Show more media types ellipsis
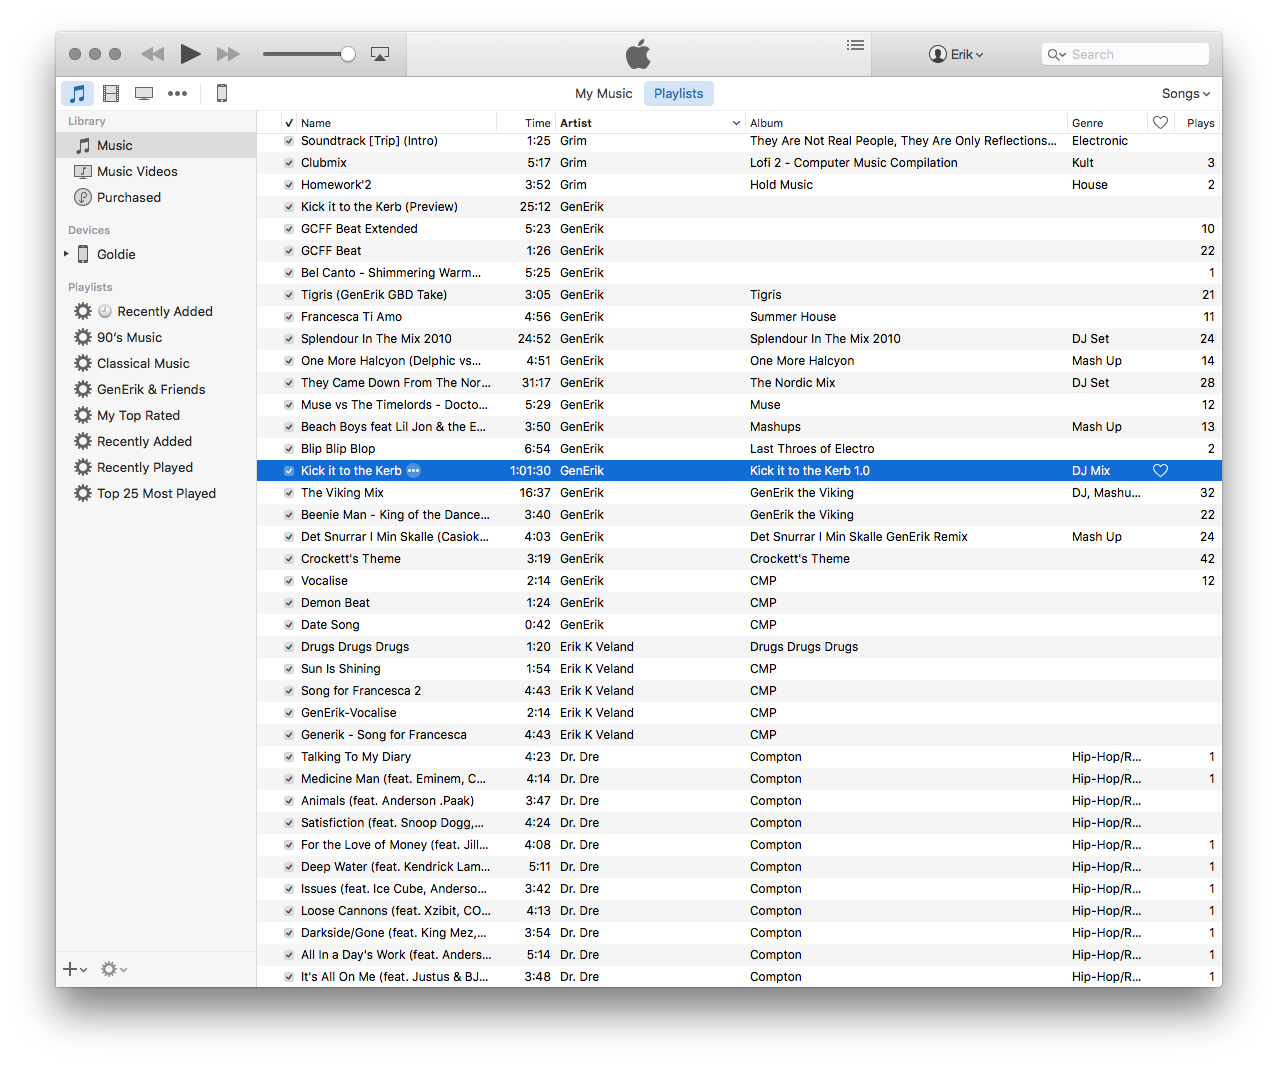 coord(177,93)
